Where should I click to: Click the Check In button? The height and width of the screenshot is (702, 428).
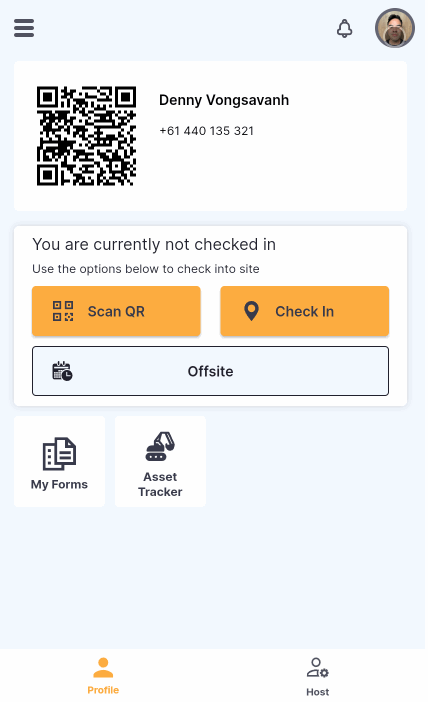[x=304, y=311]
